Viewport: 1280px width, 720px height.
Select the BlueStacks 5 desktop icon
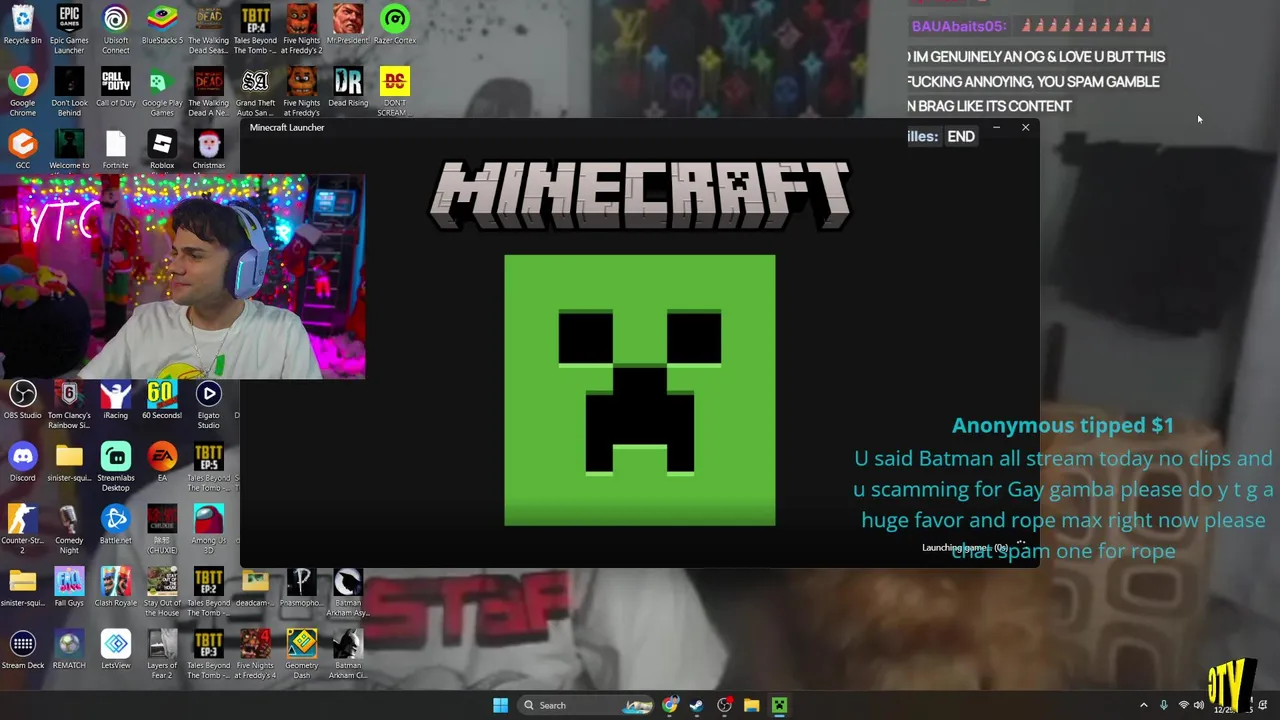[162, 27]
